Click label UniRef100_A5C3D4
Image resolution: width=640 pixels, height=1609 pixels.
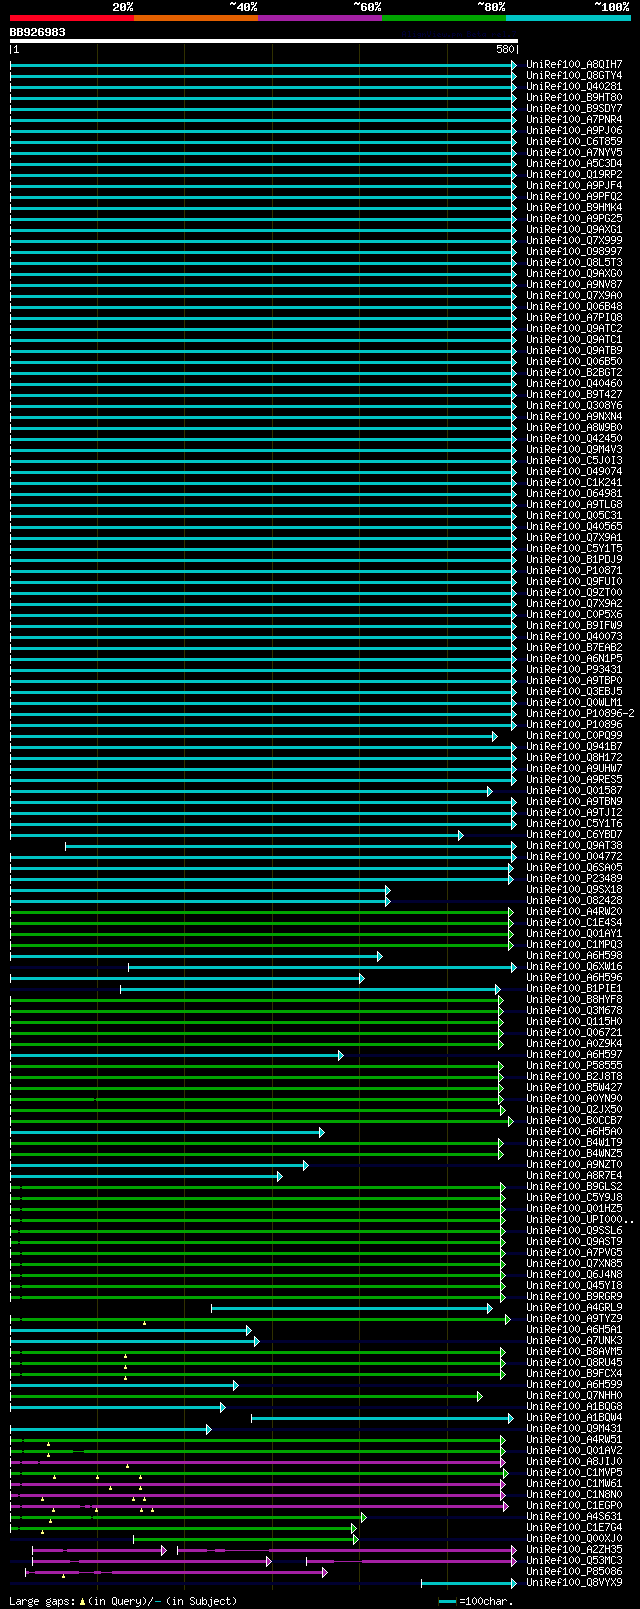pos(574,164)
